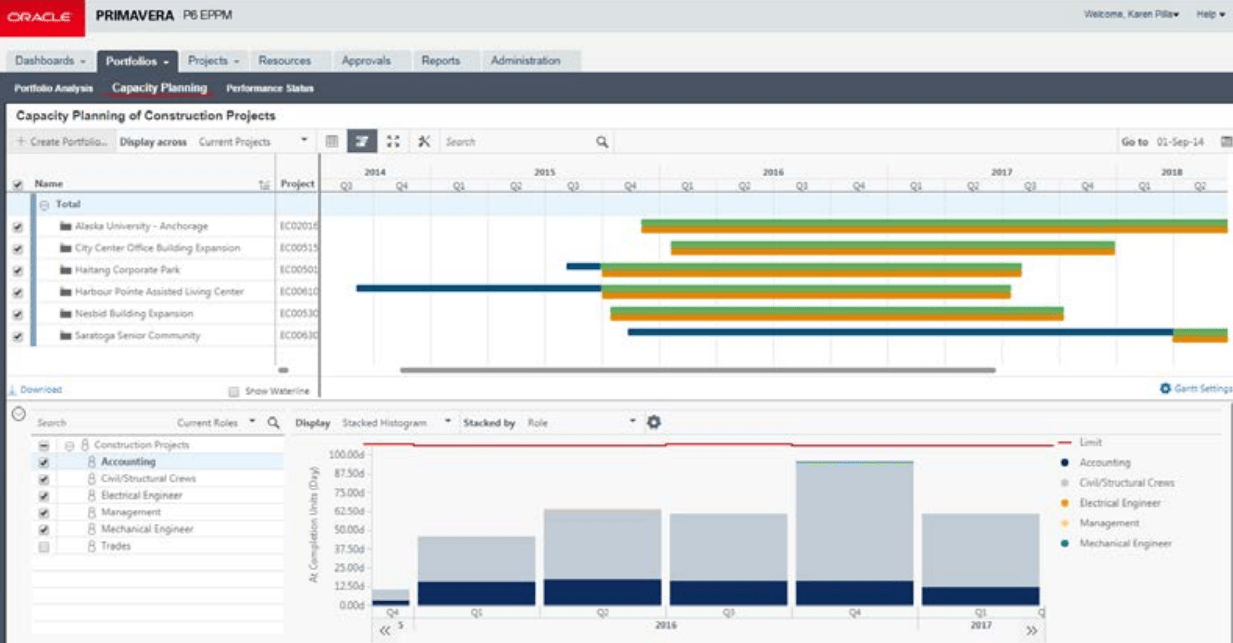Click the Oracle logo
The image size is (1233, 643).
(x=42, y=17)
